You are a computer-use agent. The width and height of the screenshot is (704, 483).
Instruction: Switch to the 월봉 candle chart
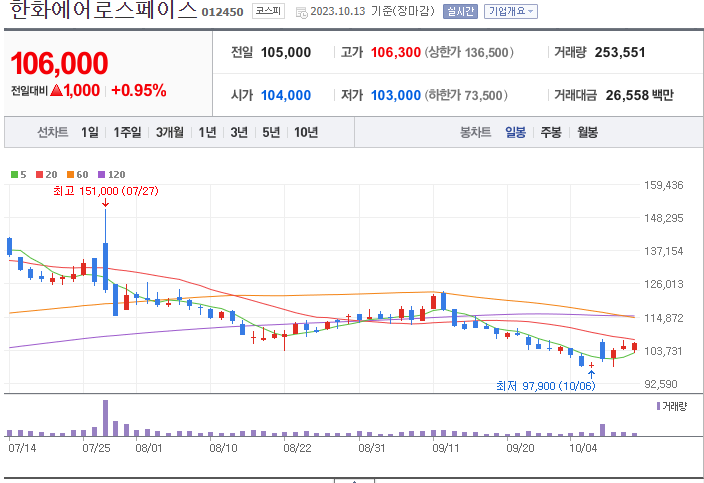tap(587, 132)
